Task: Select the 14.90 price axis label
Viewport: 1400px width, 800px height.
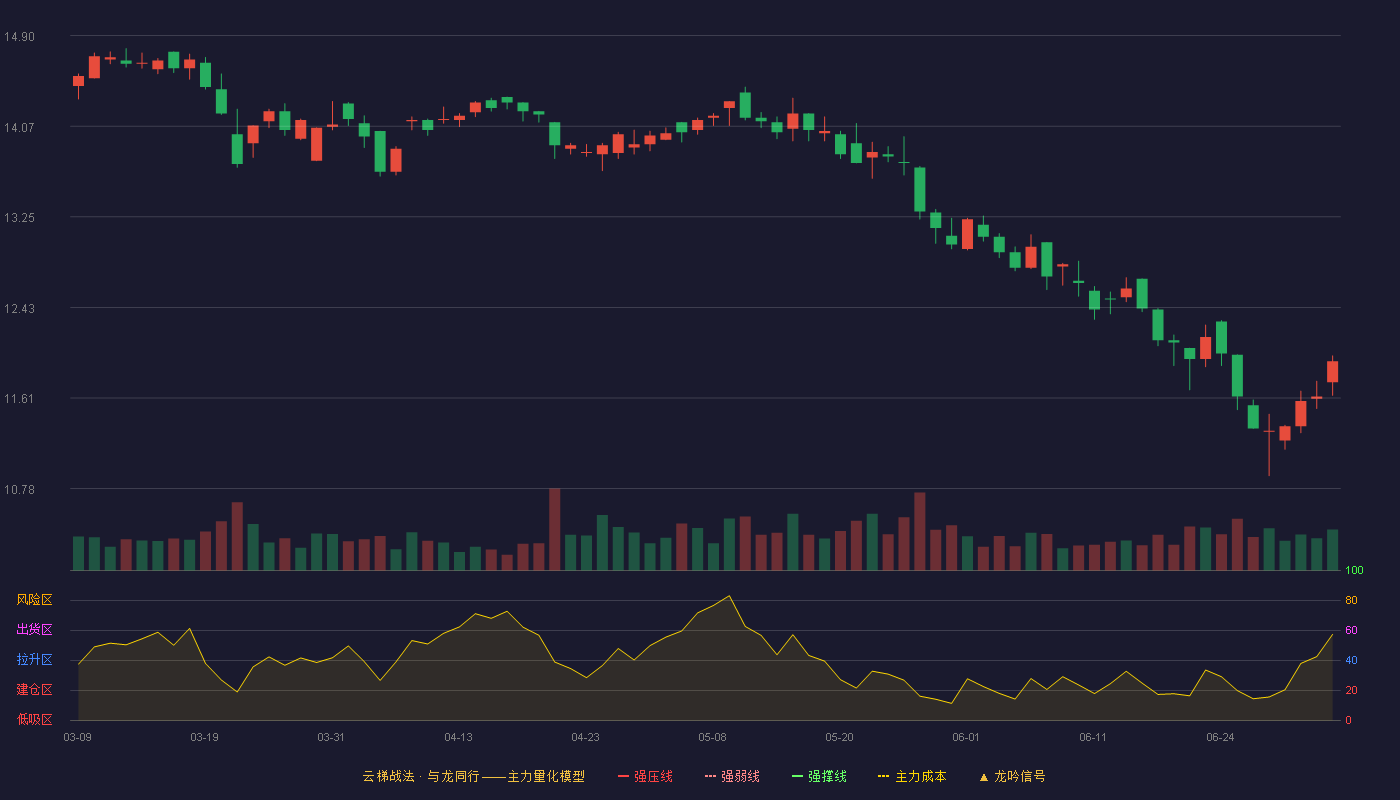Action: click(x=19, y=37)
